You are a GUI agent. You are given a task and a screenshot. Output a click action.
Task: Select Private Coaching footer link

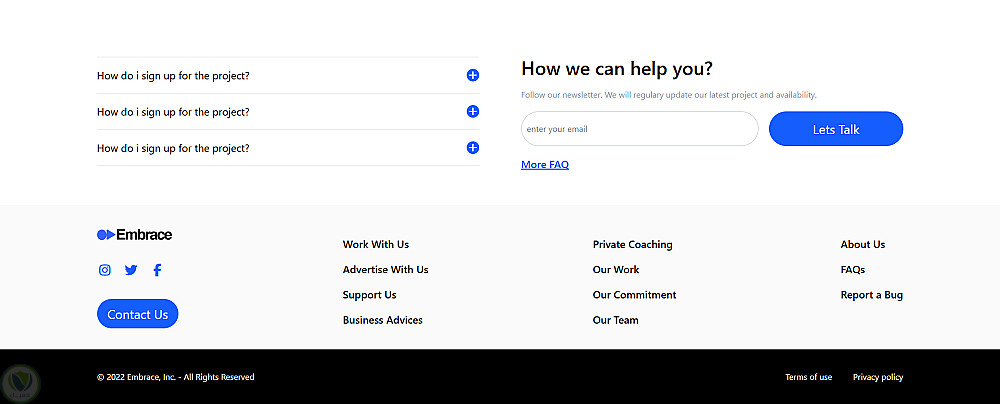pyautogui.click(x=632, y=245)
